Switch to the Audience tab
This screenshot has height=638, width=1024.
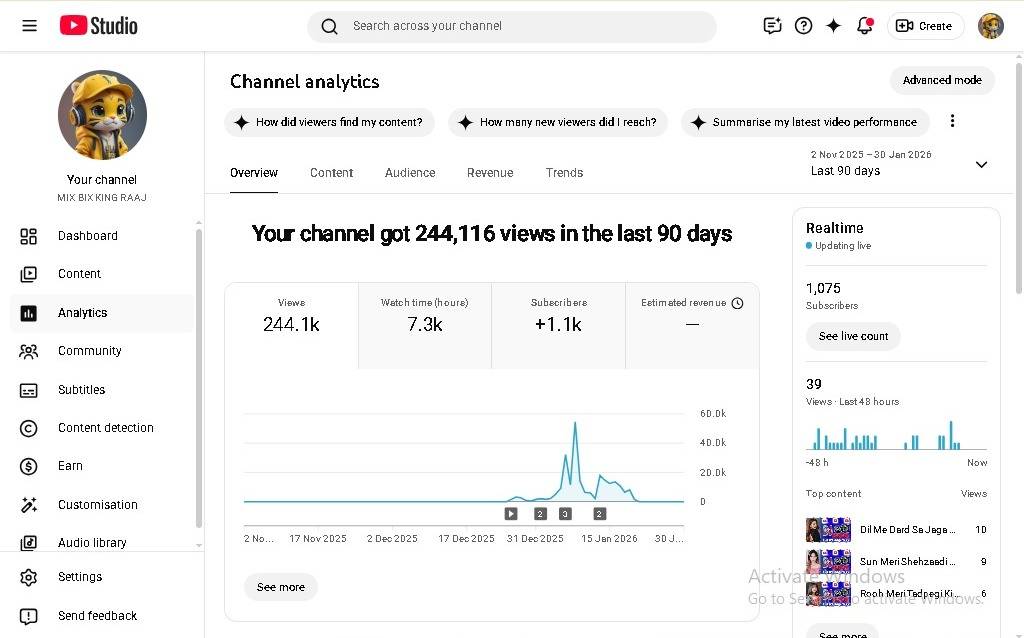(x=410, y=173)
